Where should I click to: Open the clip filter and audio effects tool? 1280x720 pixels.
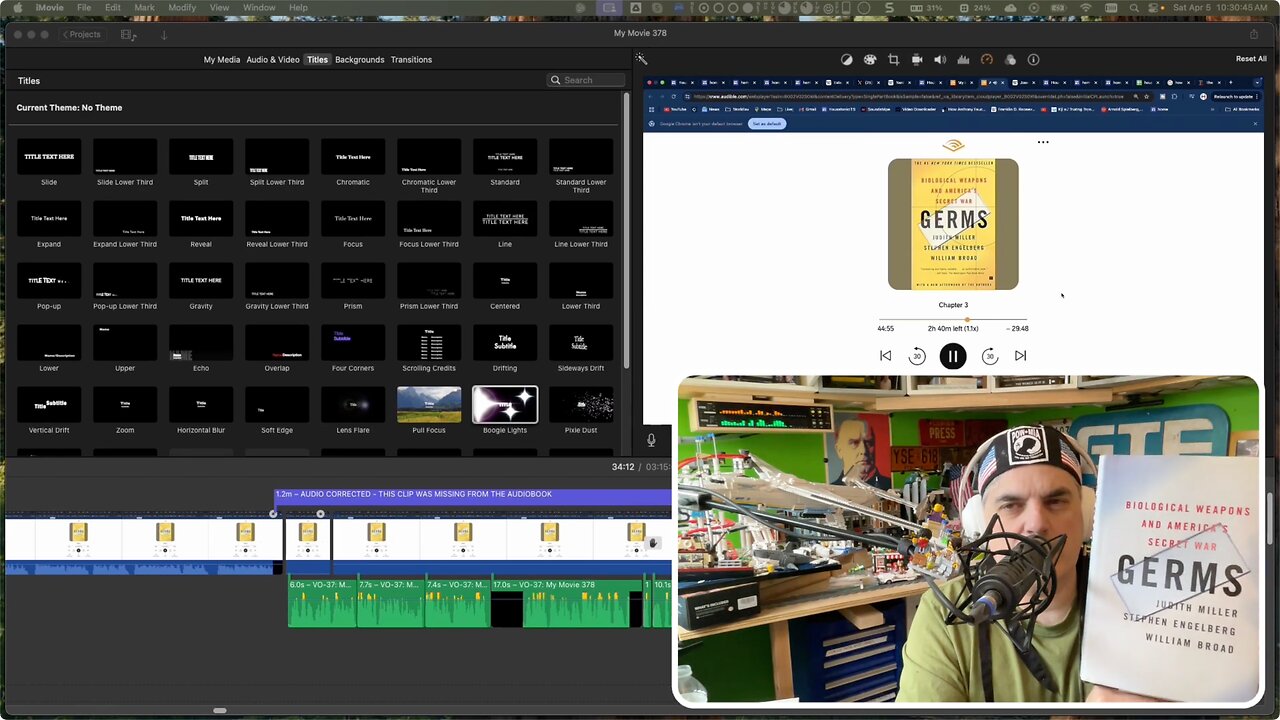pyautogui.click(x=1010, y=59)
